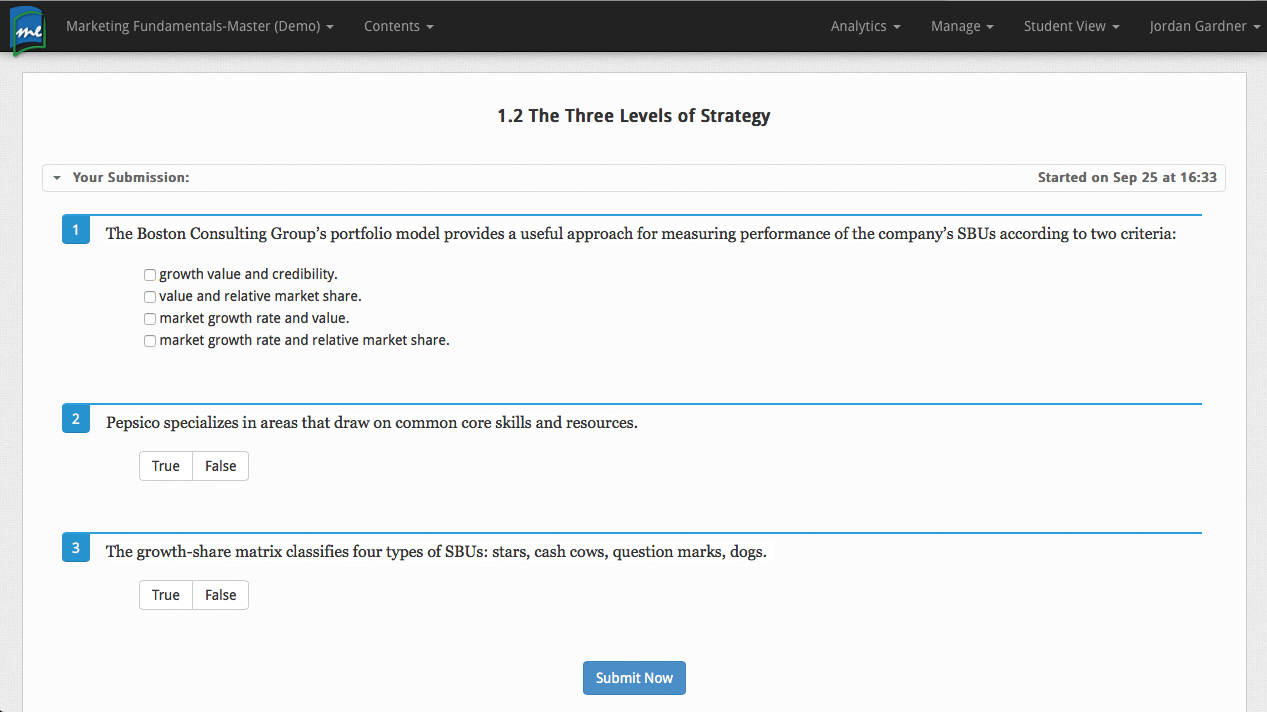Select "market growth rate and relative market share"
The height and width of the screenshot is (712, 1267).
pos(149,340)
